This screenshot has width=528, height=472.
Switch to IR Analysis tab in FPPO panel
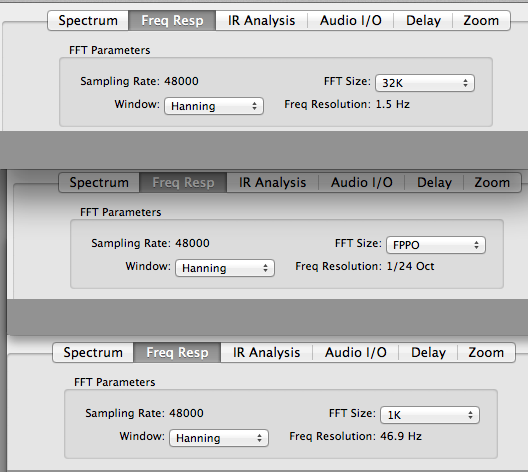coord(272,182)
